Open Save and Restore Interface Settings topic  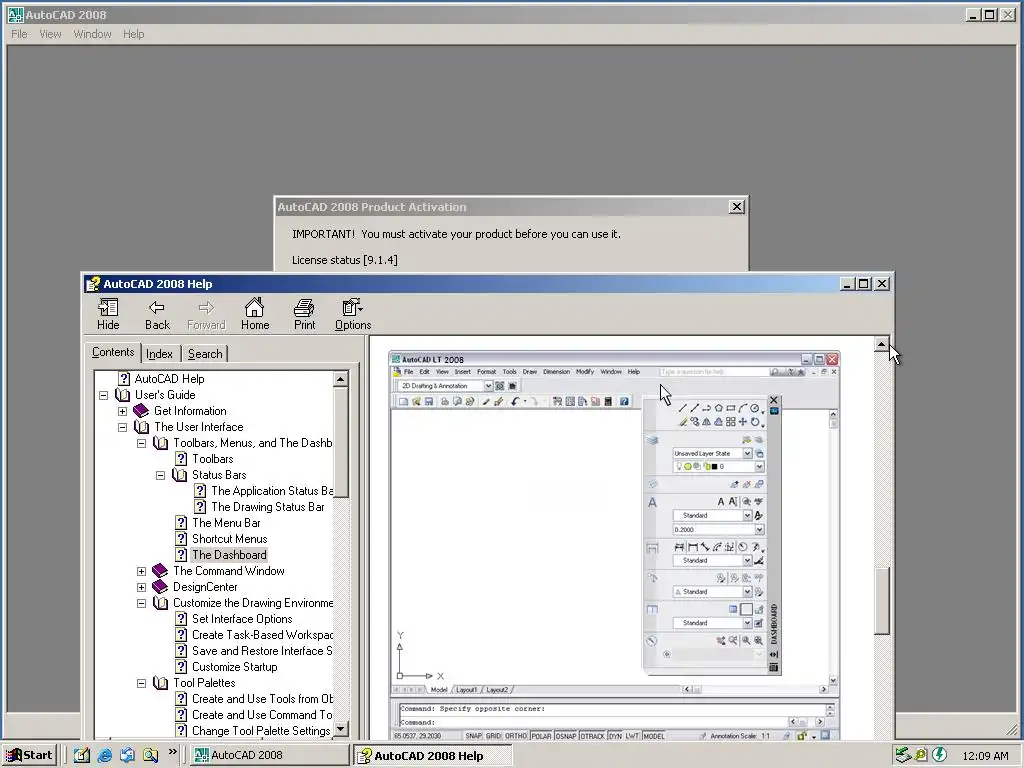[262, 651]
